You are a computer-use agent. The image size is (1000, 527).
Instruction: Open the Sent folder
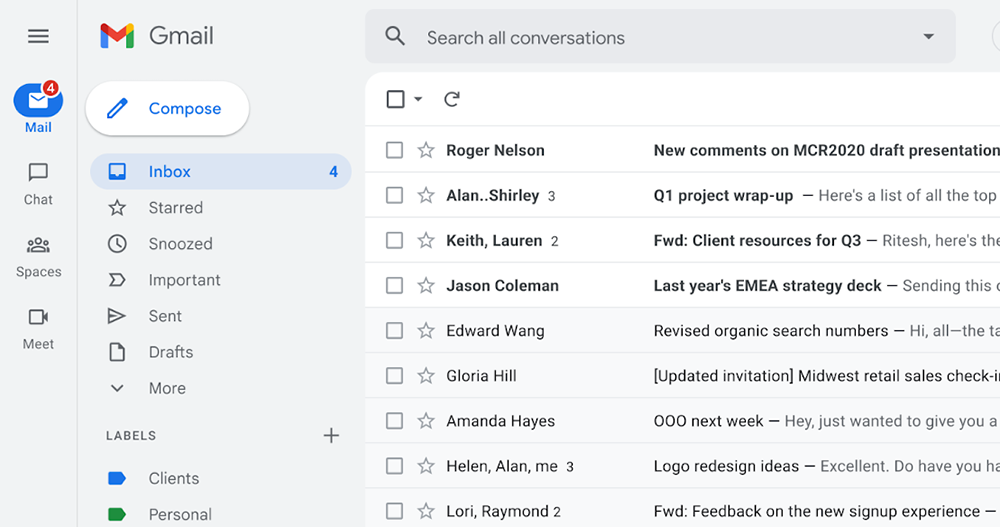pos(165,316)
